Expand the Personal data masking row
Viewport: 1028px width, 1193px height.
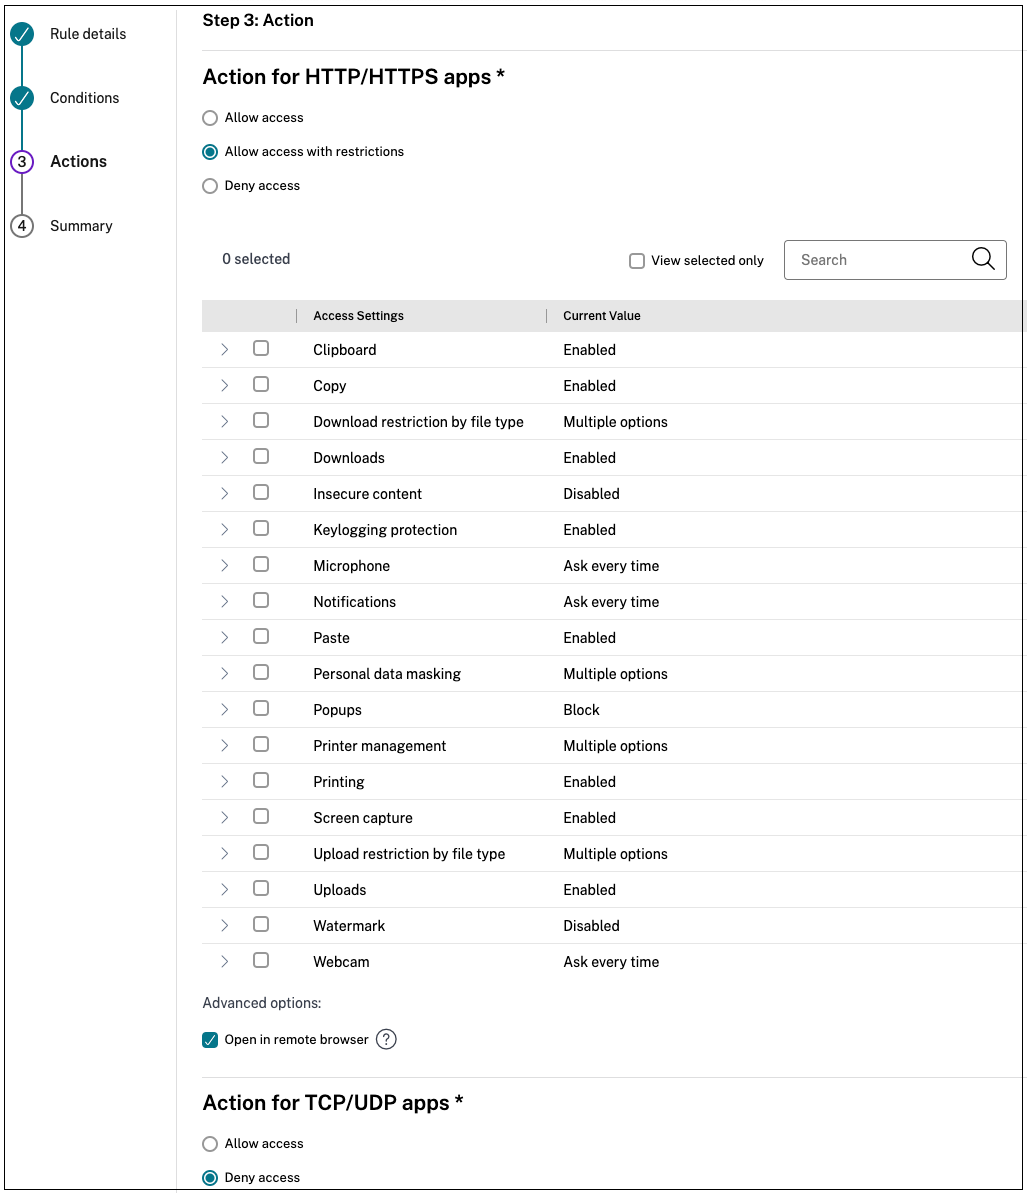click(225, 673)
